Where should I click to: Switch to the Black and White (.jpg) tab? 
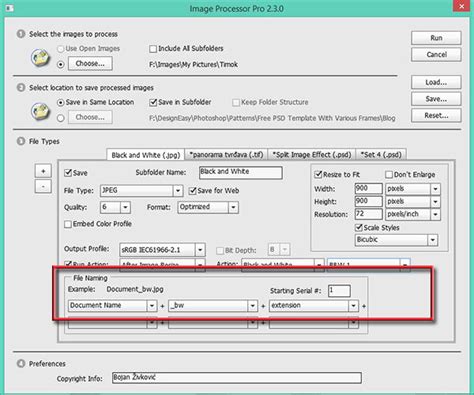pyautogui.click(x=146, y=155)
